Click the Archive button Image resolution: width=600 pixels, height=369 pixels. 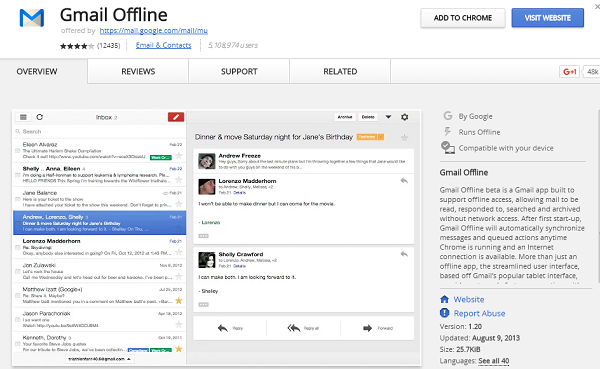point(345,117)
